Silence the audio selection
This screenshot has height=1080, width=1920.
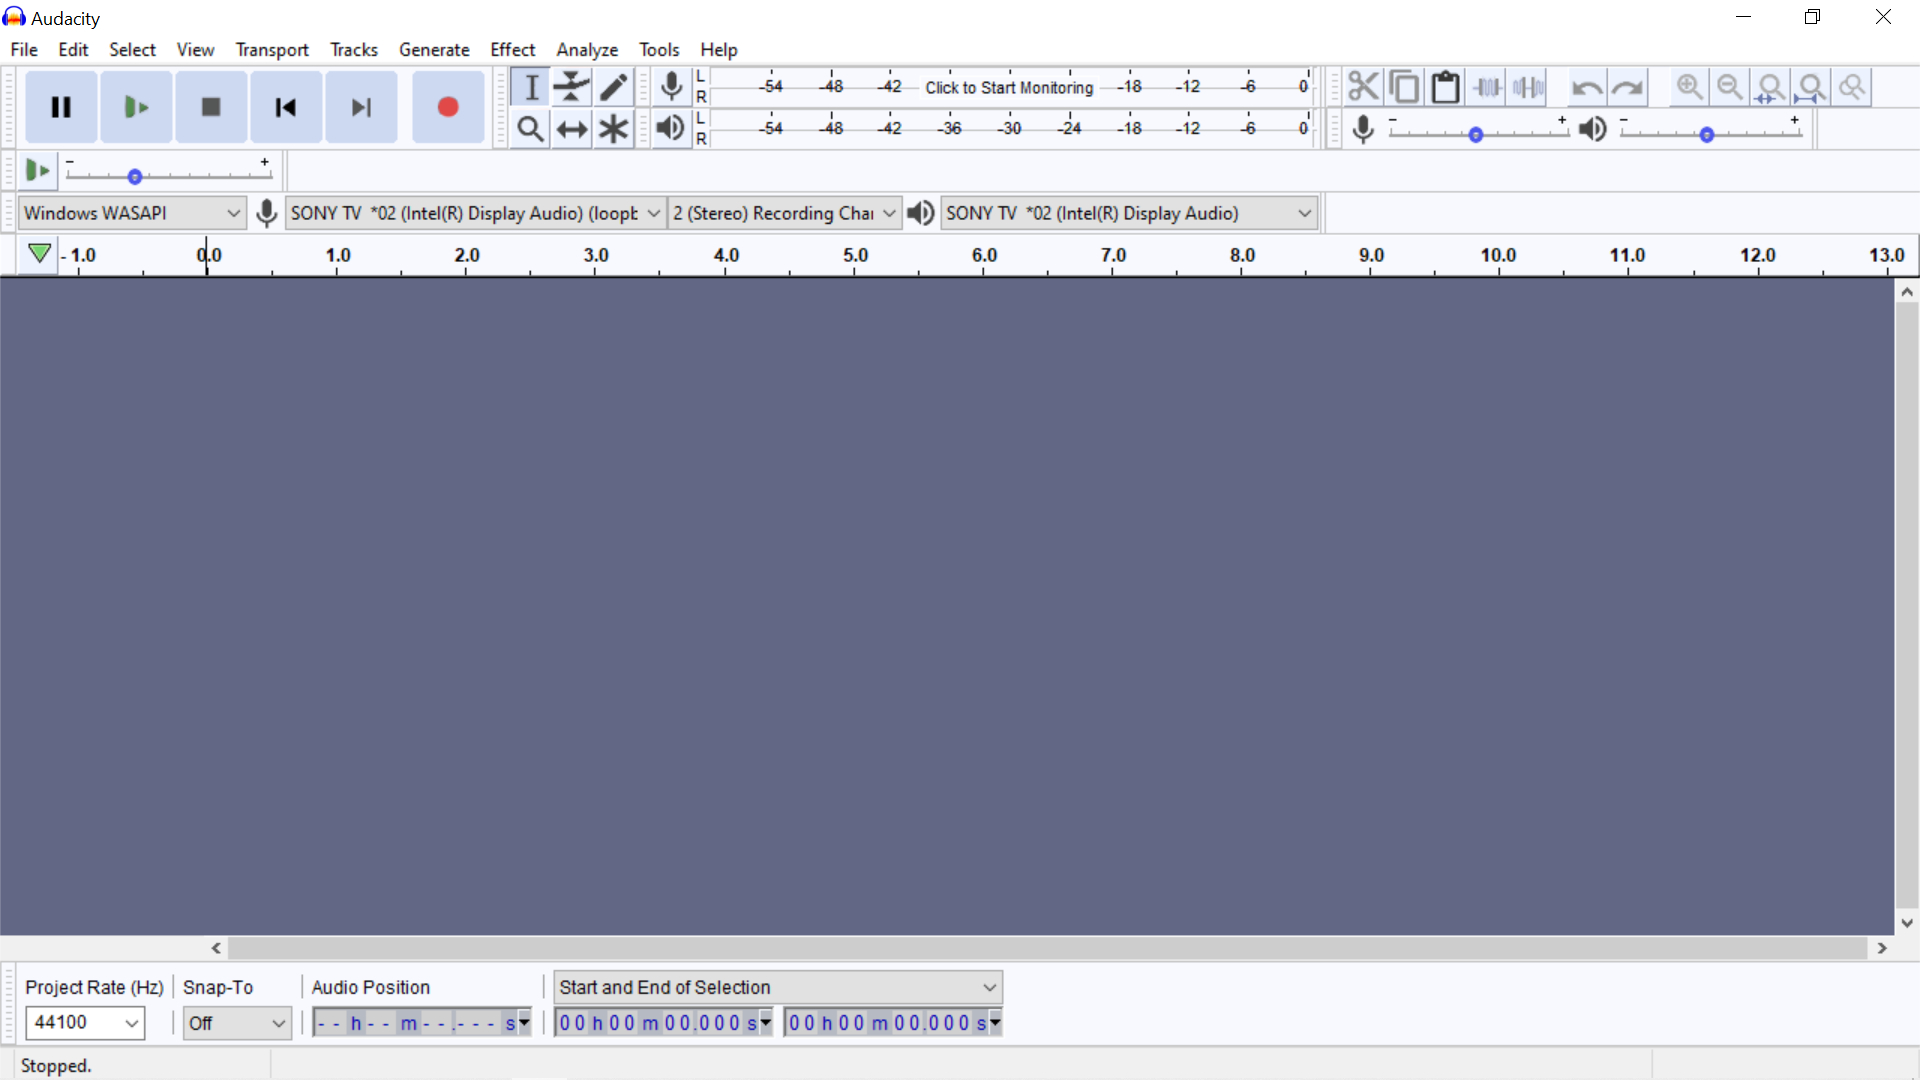(1529, 87)
